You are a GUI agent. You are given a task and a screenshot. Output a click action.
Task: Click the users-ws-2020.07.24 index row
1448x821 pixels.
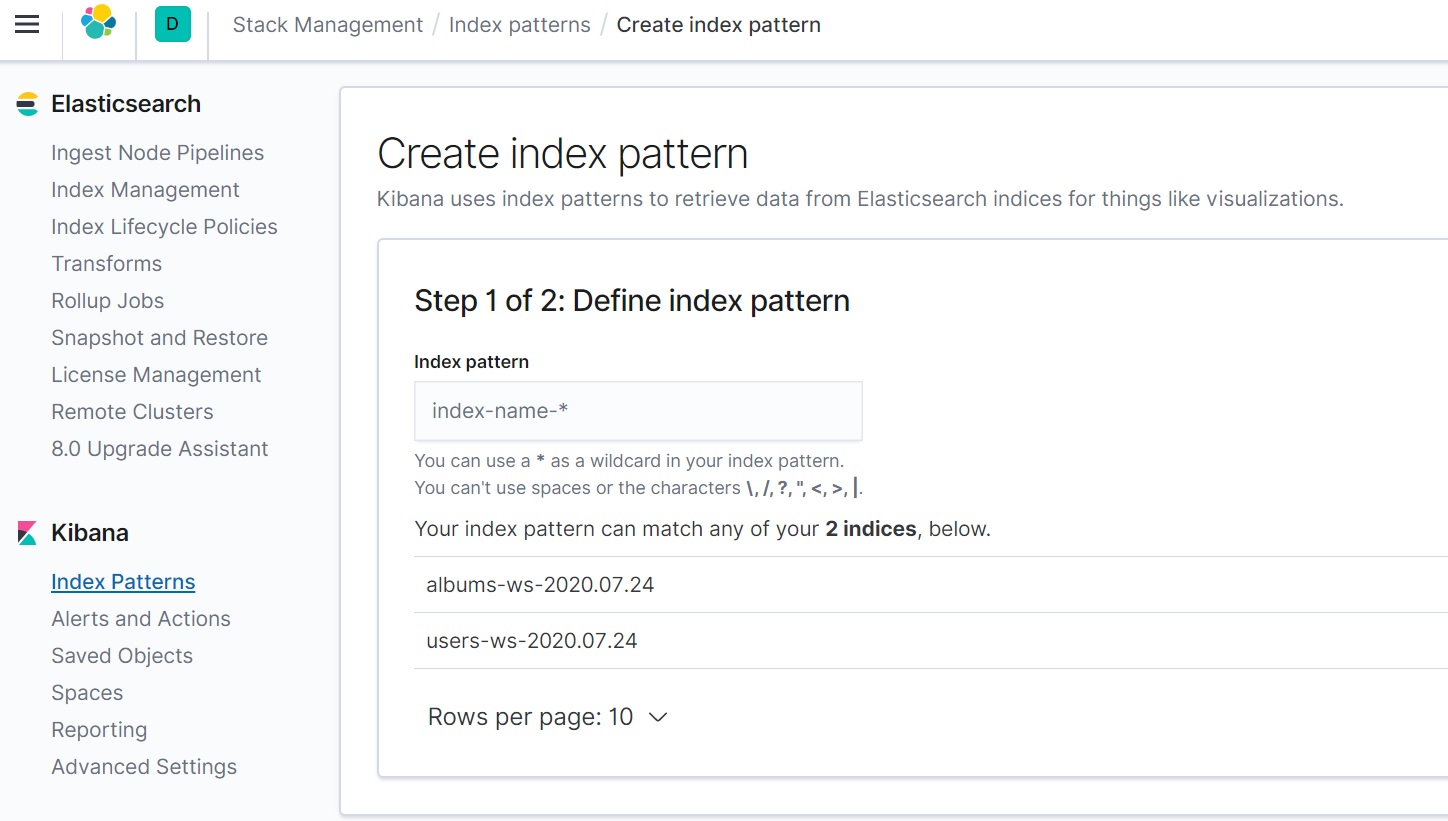click(x=531, y=641)
